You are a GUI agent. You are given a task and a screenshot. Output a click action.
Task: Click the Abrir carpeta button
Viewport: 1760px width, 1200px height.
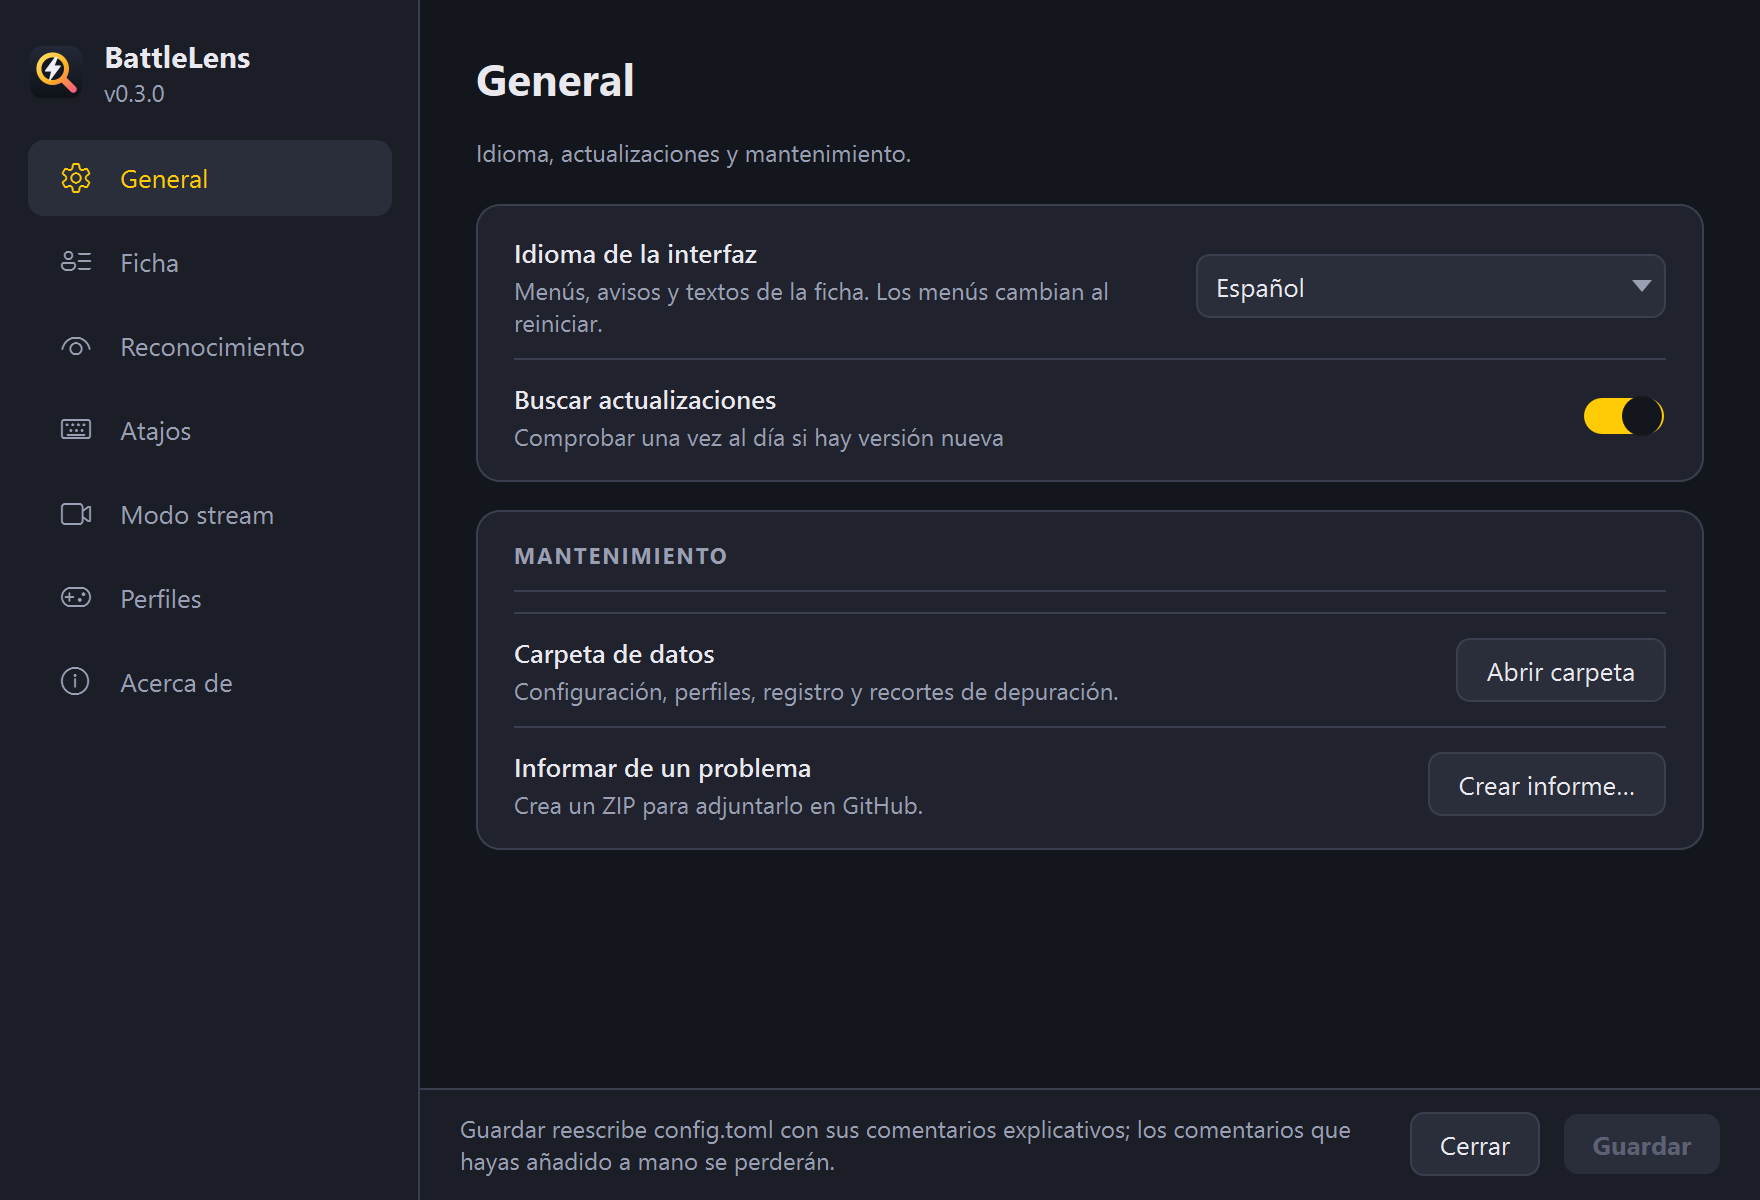(1560, 671)
